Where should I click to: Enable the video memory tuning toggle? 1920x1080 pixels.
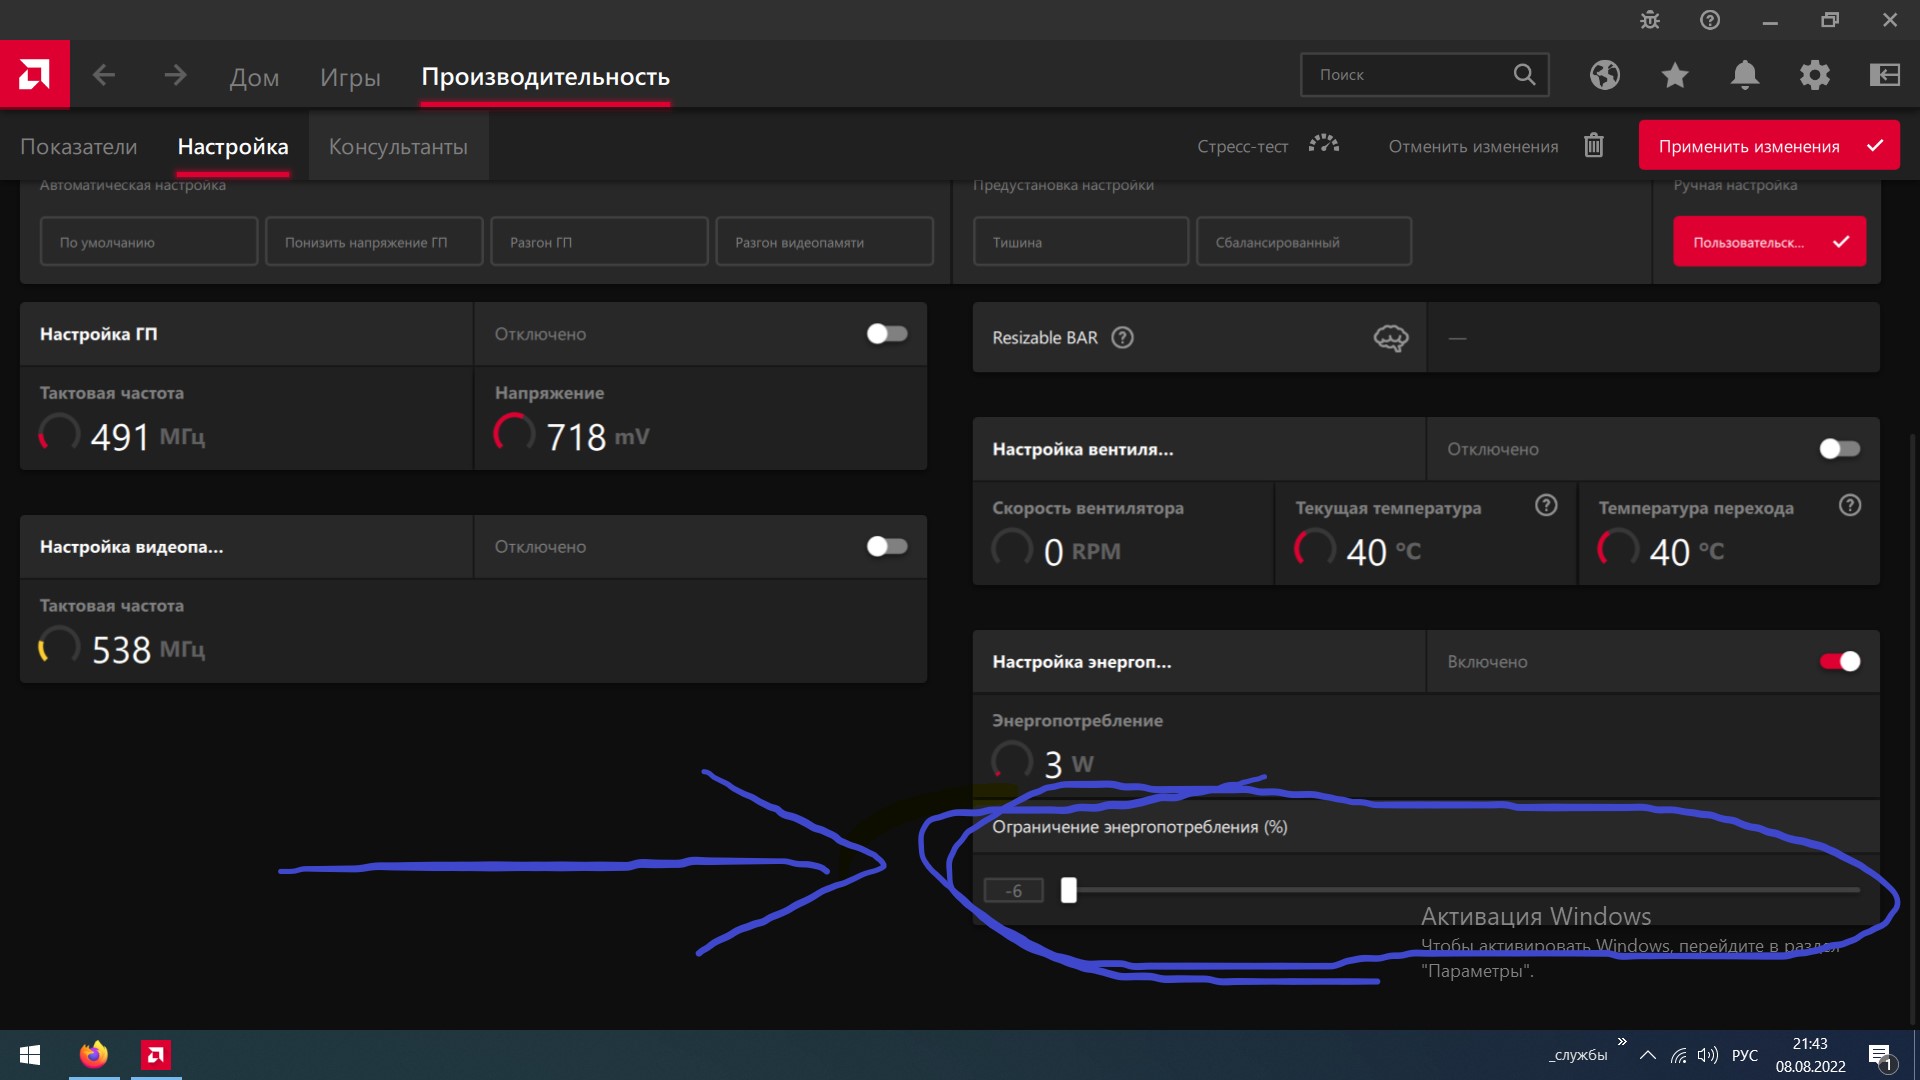pyautogui.click(x=887, y=546)
